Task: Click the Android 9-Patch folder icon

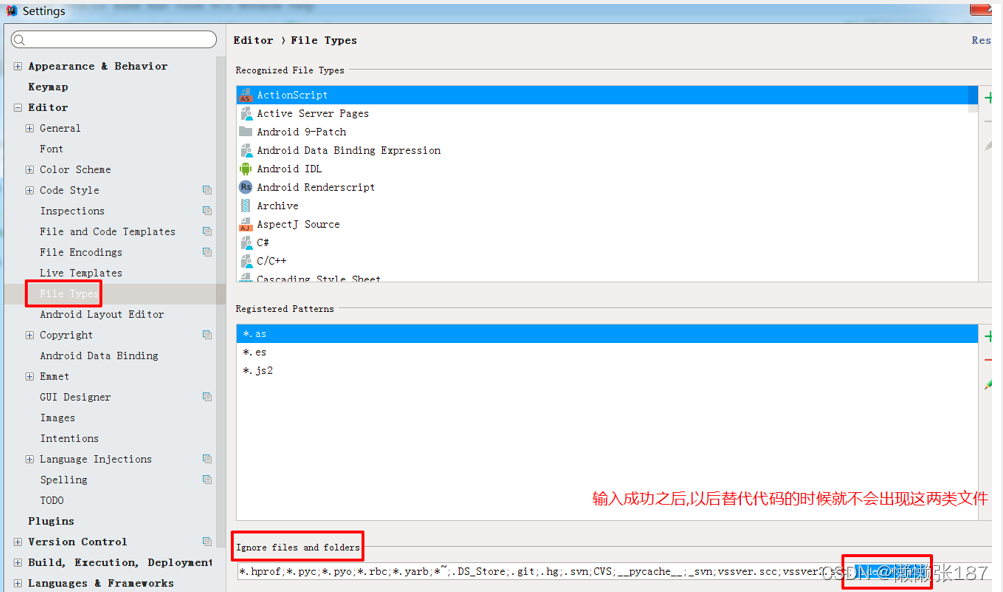Action: pyautogui.click(x=246, y=132)
